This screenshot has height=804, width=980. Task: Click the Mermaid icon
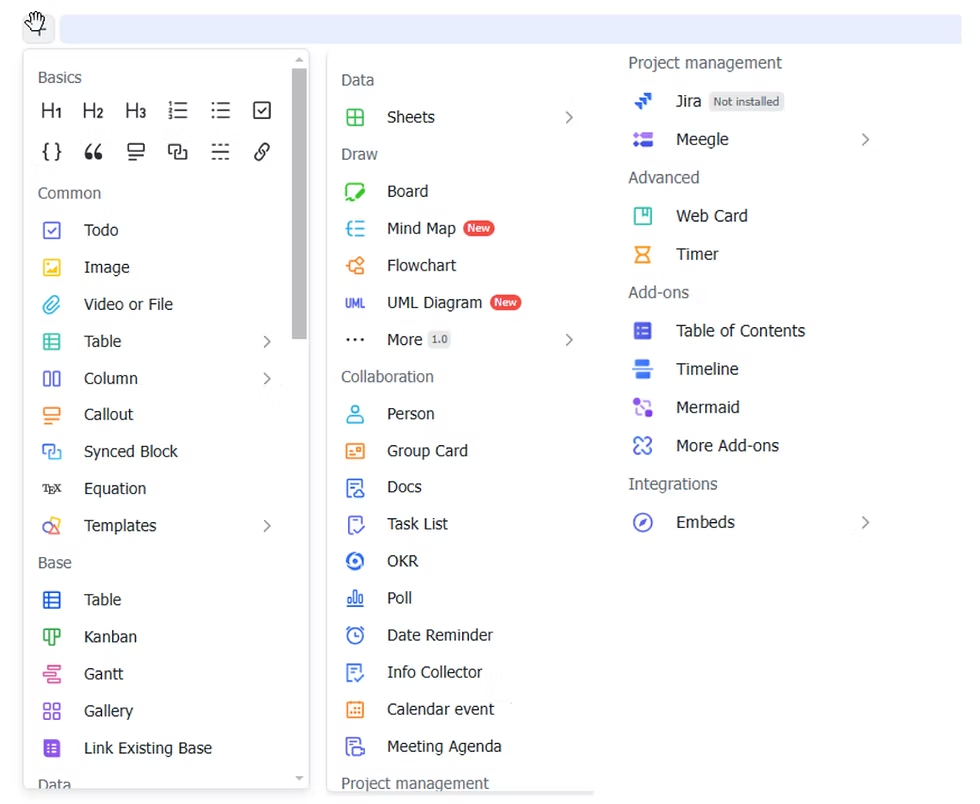point(642,408)
